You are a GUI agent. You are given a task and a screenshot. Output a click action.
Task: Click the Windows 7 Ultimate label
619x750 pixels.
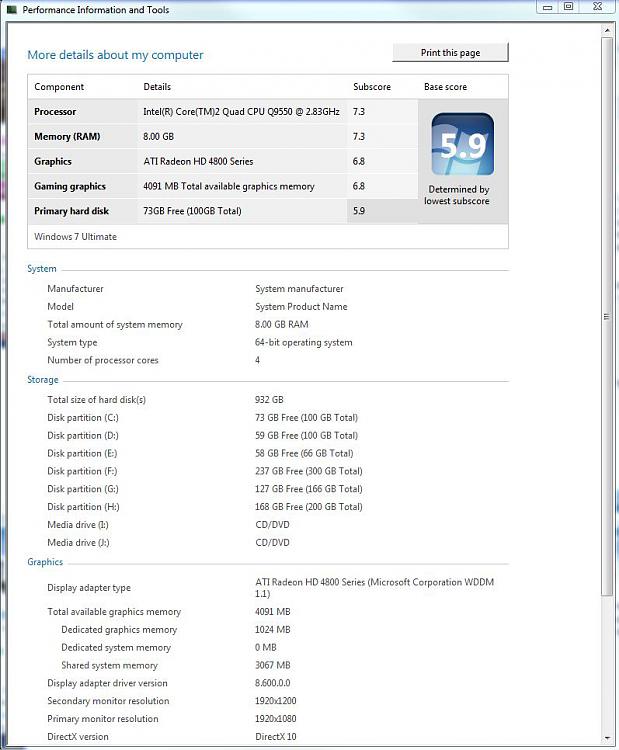pyautogui.click(x=75, y=237)
